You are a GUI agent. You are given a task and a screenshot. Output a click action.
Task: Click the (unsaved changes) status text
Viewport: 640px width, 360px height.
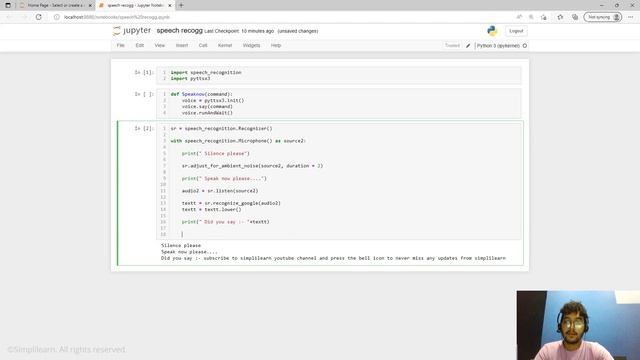point(298,31)
